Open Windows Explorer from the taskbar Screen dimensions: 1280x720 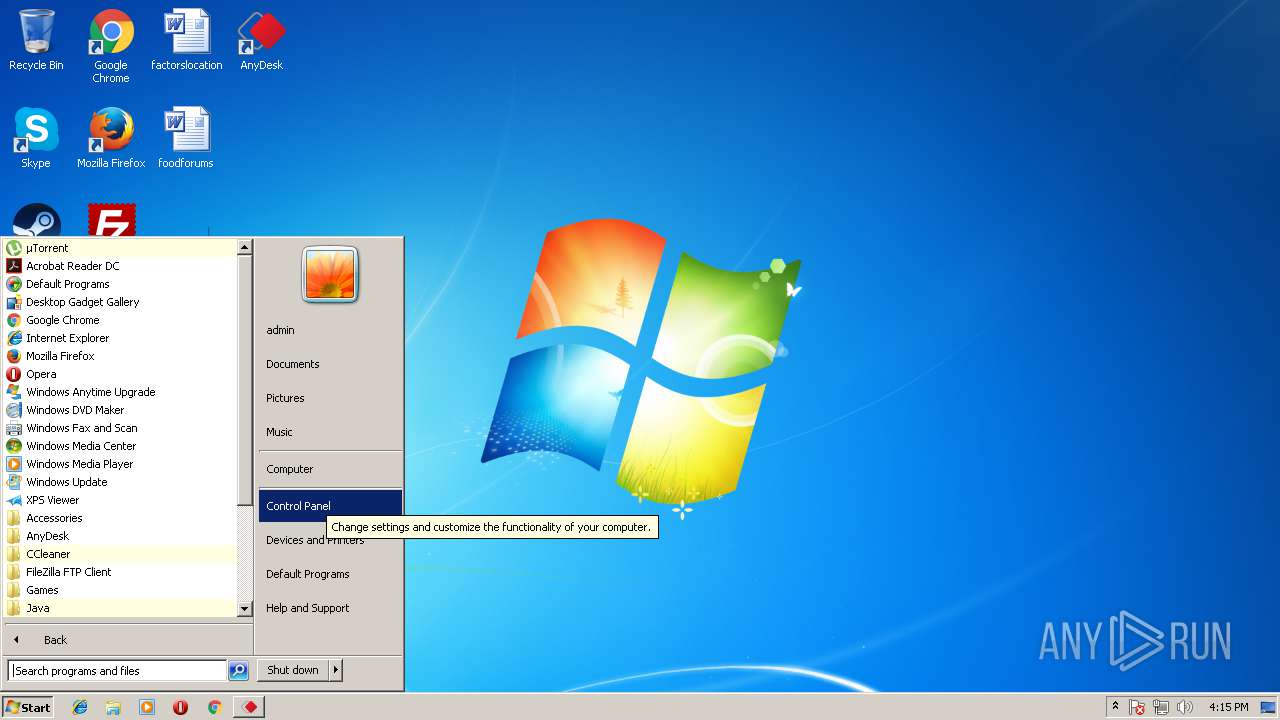(x=113, y=707)
